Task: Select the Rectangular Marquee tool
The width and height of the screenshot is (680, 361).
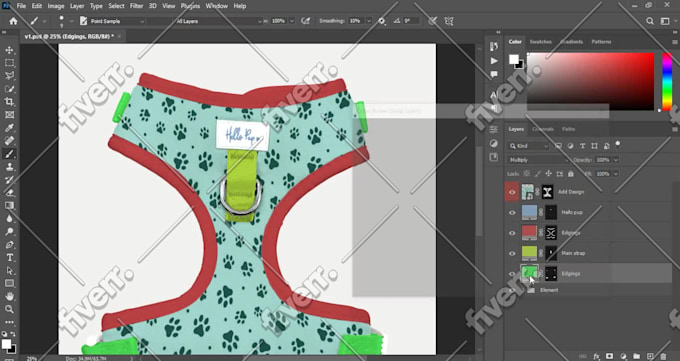Action: [x=9, y=63]
